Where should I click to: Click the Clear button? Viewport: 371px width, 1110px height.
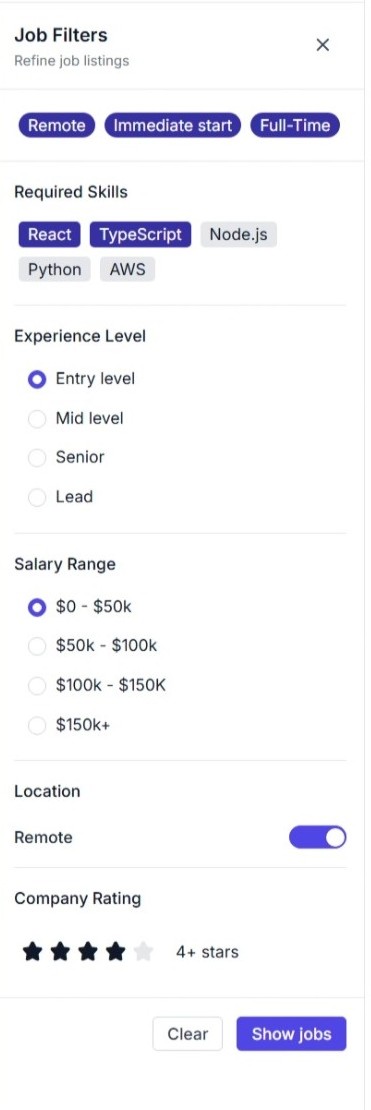[188, 1034]
